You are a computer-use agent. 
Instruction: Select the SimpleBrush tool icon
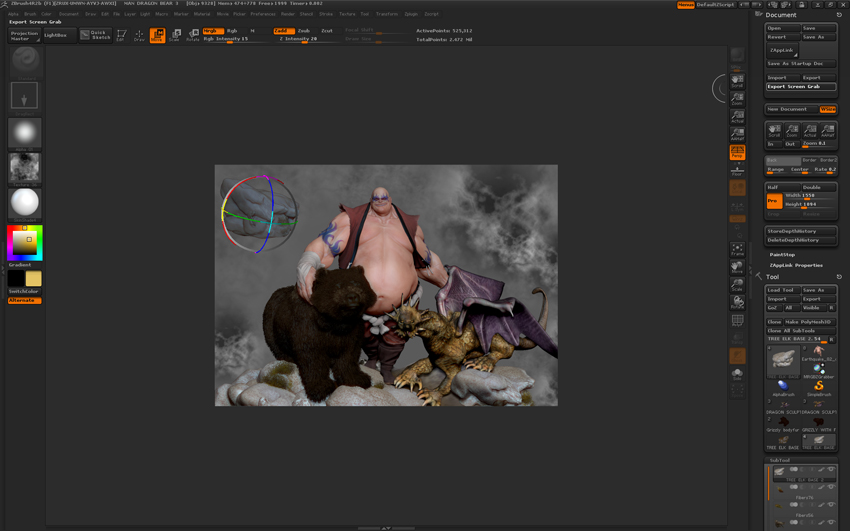[819, 387]
